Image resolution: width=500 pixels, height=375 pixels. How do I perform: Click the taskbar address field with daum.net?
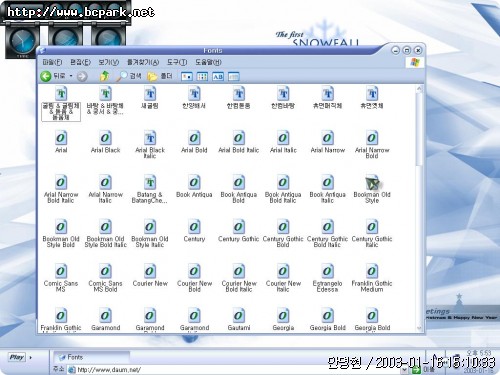click(234, 370)
